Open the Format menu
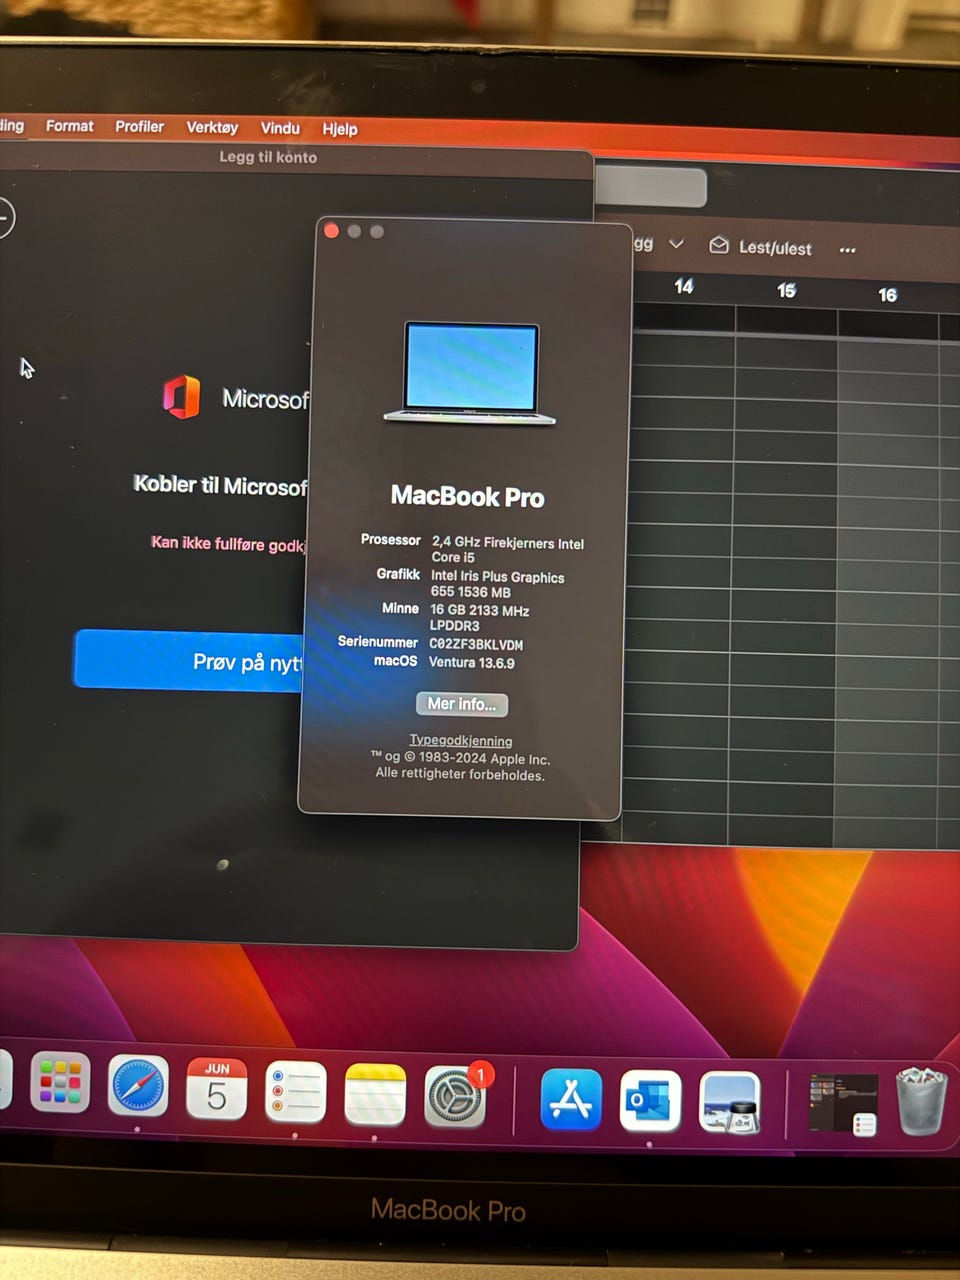Viewport: 960px width, 1280px height. click(69, 126)
